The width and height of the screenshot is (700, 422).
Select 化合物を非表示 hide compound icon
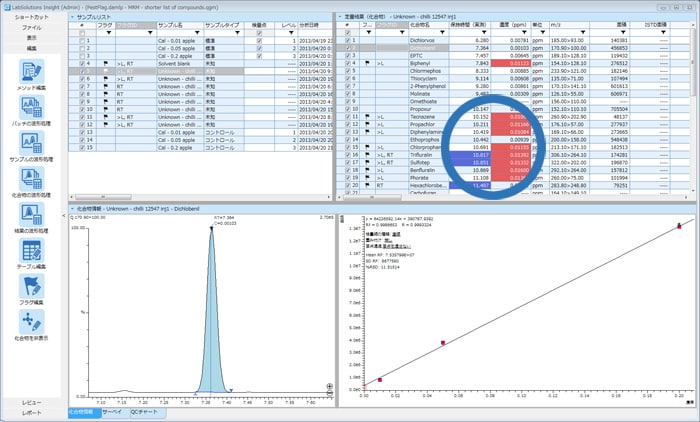[x=31, y=322]
